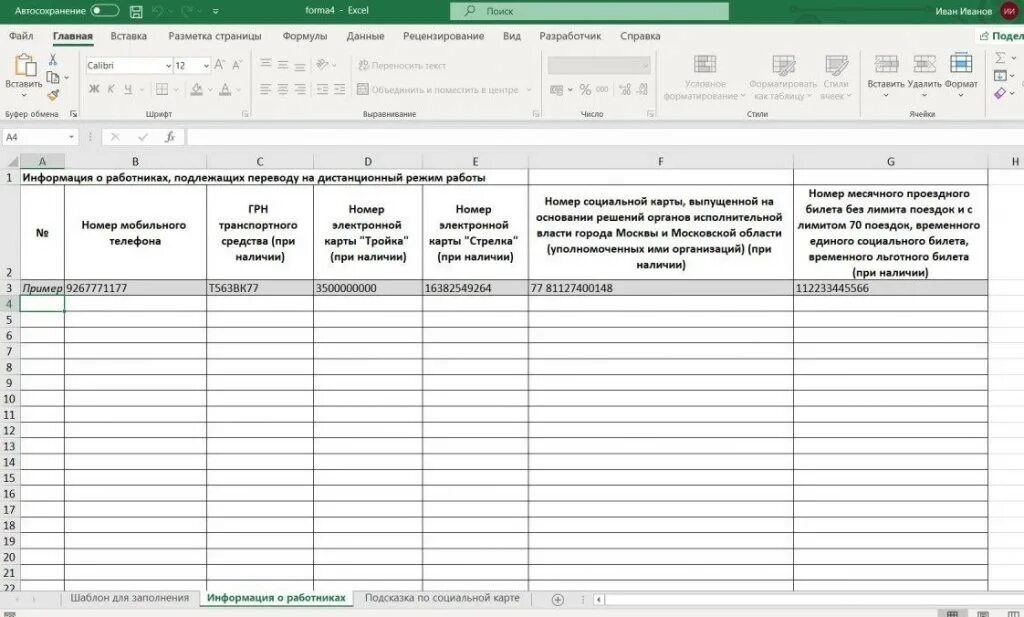Click the Align Top icon

click(266, 65)
